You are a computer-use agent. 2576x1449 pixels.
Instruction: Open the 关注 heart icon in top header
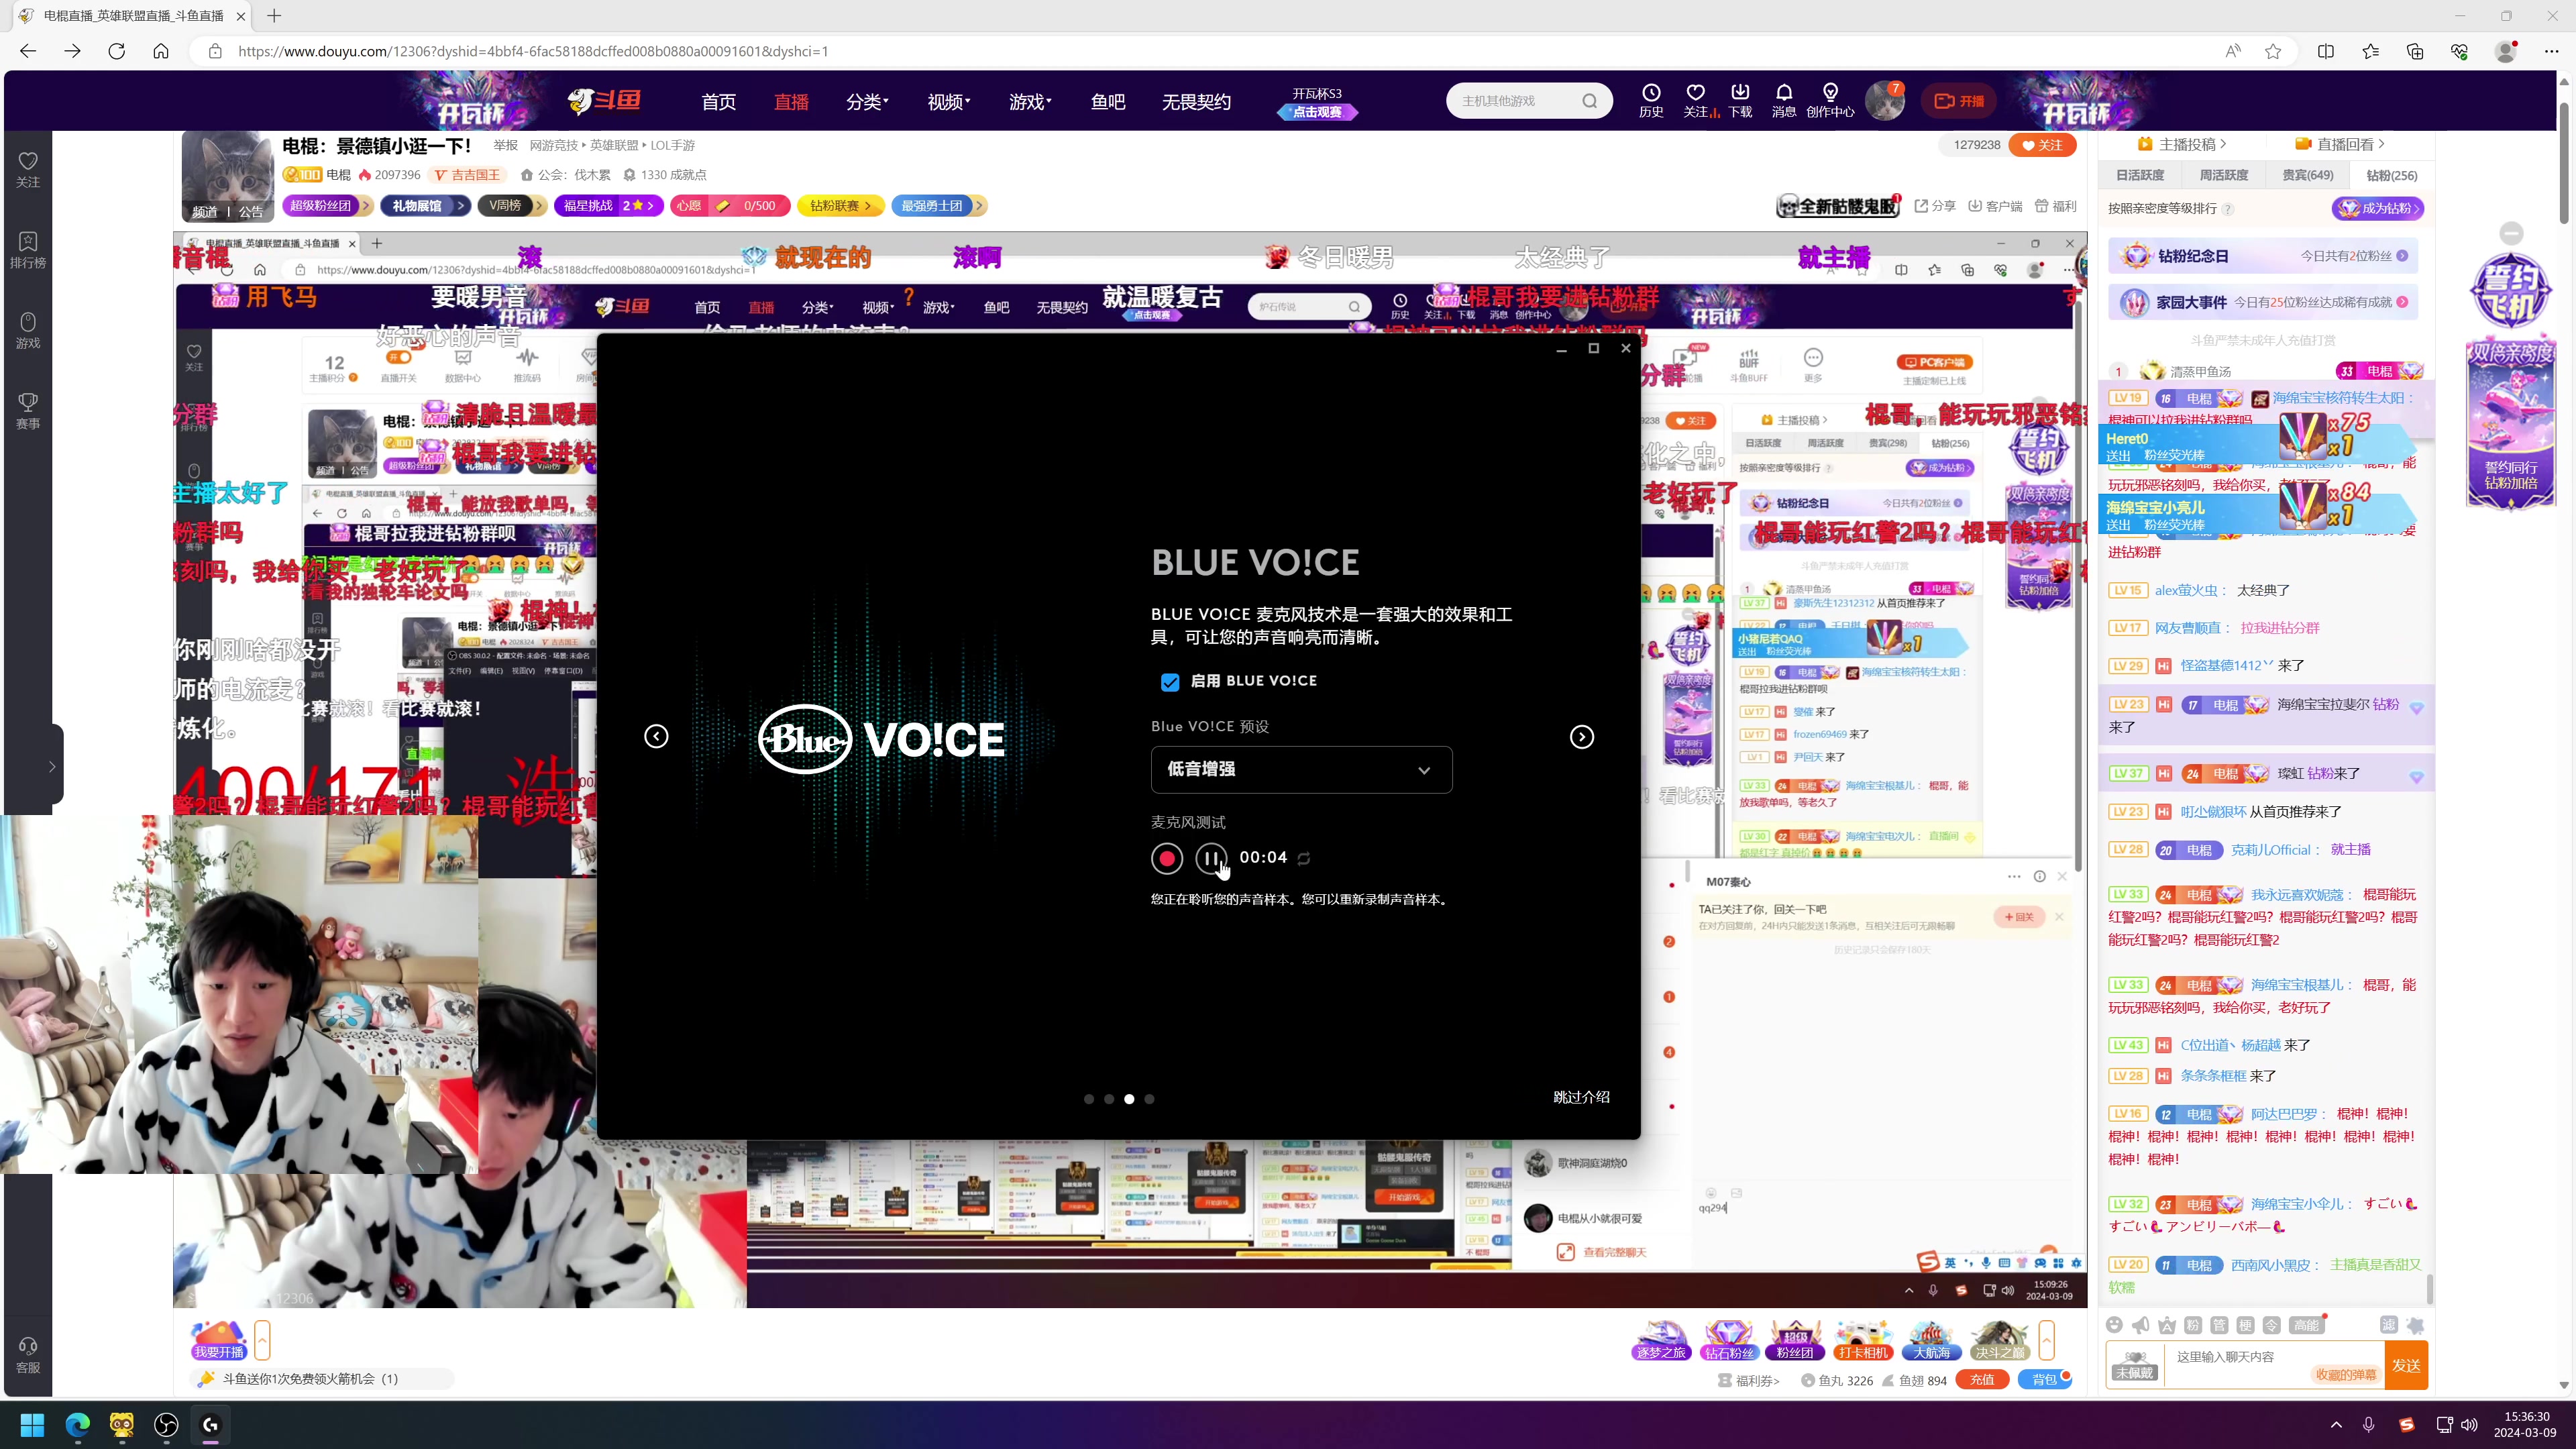[1695, 100]
